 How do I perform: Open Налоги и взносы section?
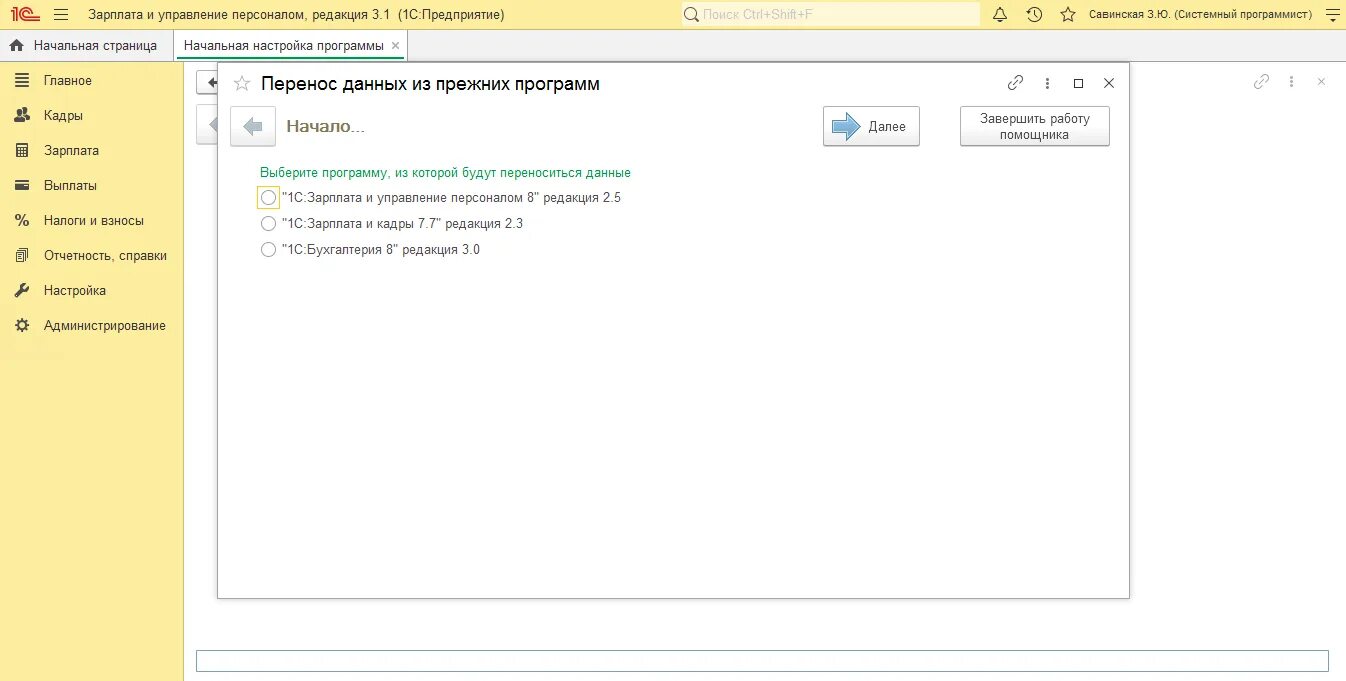coord(94,220)
